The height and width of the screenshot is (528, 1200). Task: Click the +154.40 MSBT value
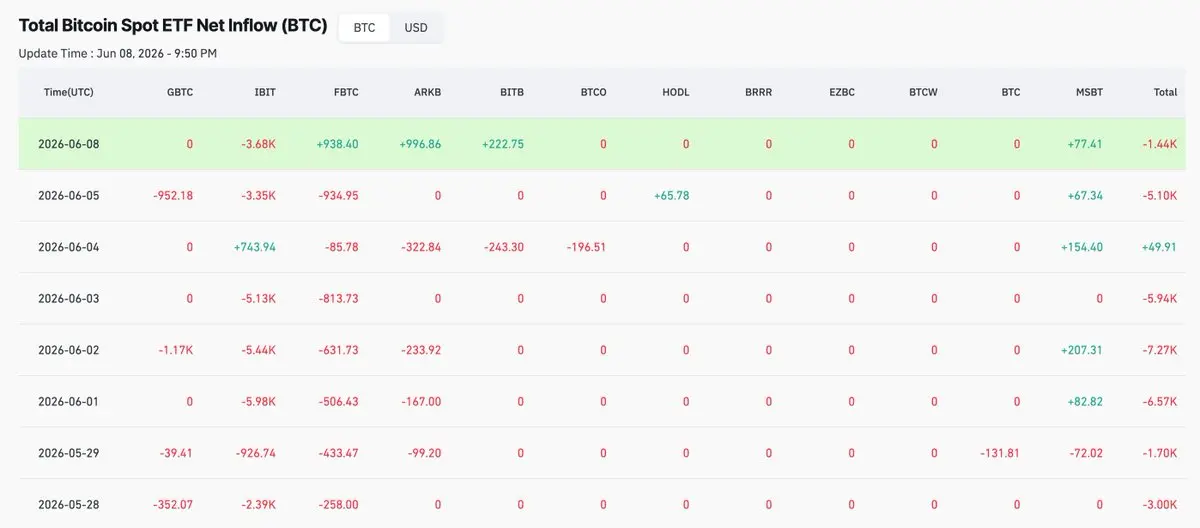click(1082, 247)
